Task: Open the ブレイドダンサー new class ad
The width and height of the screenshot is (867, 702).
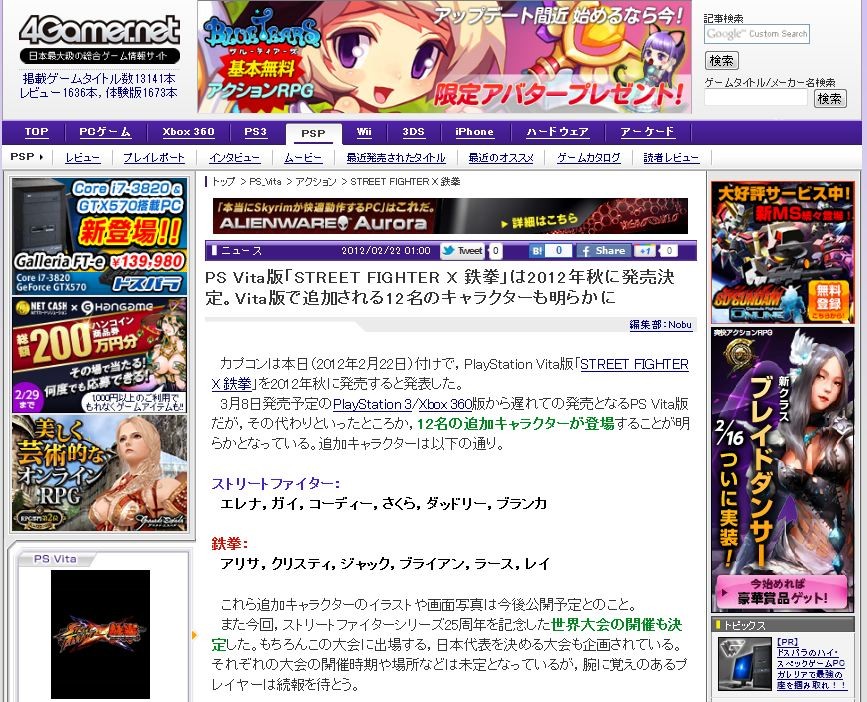Action: tap(783, 470)
